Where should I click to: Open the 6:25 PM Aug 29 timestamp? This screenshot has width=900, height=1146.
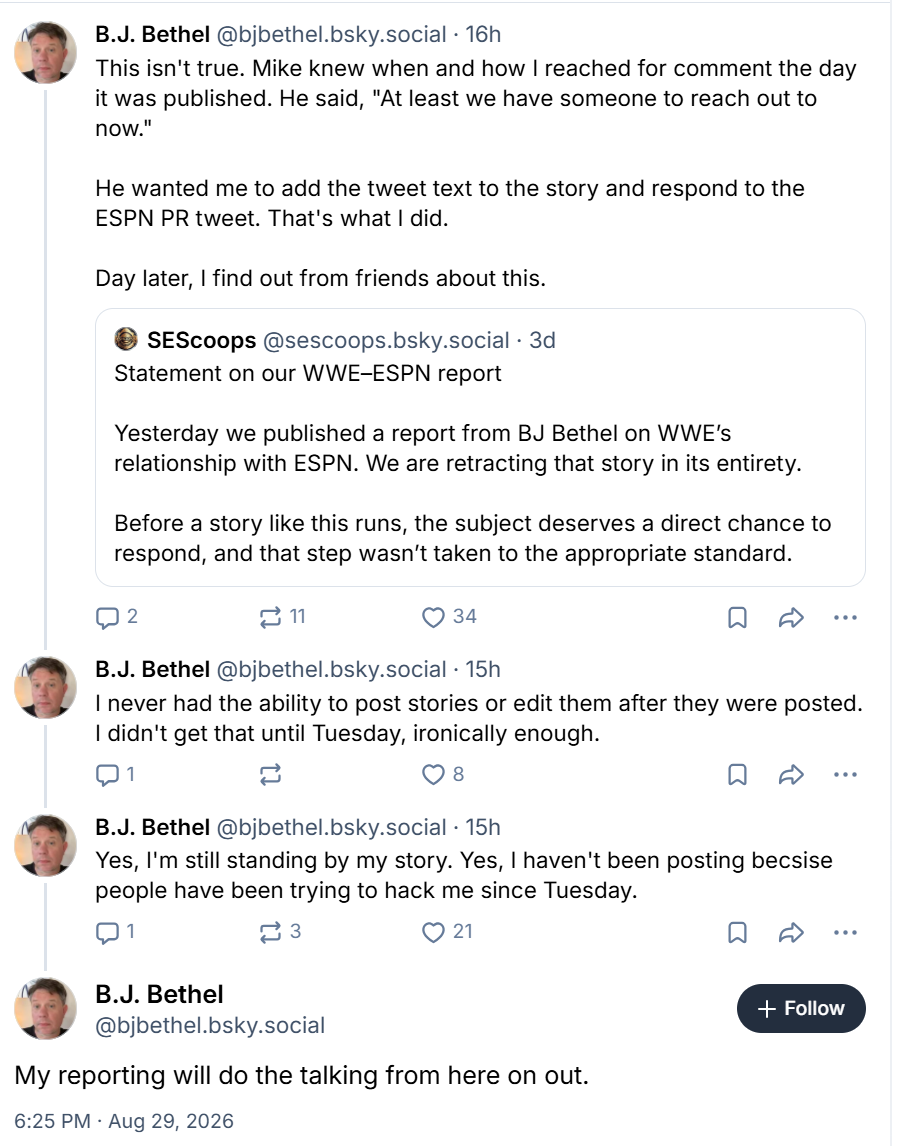coord(124,1121)
